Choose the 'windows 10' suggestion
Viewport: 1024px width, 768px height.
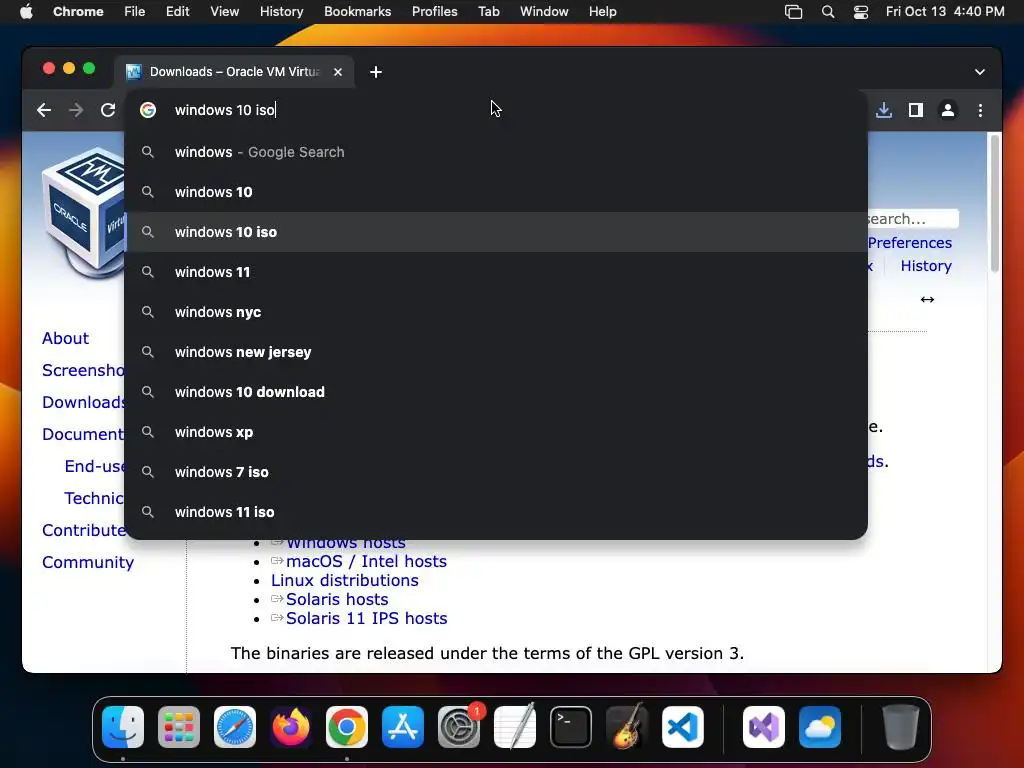(x=496, y=192)
